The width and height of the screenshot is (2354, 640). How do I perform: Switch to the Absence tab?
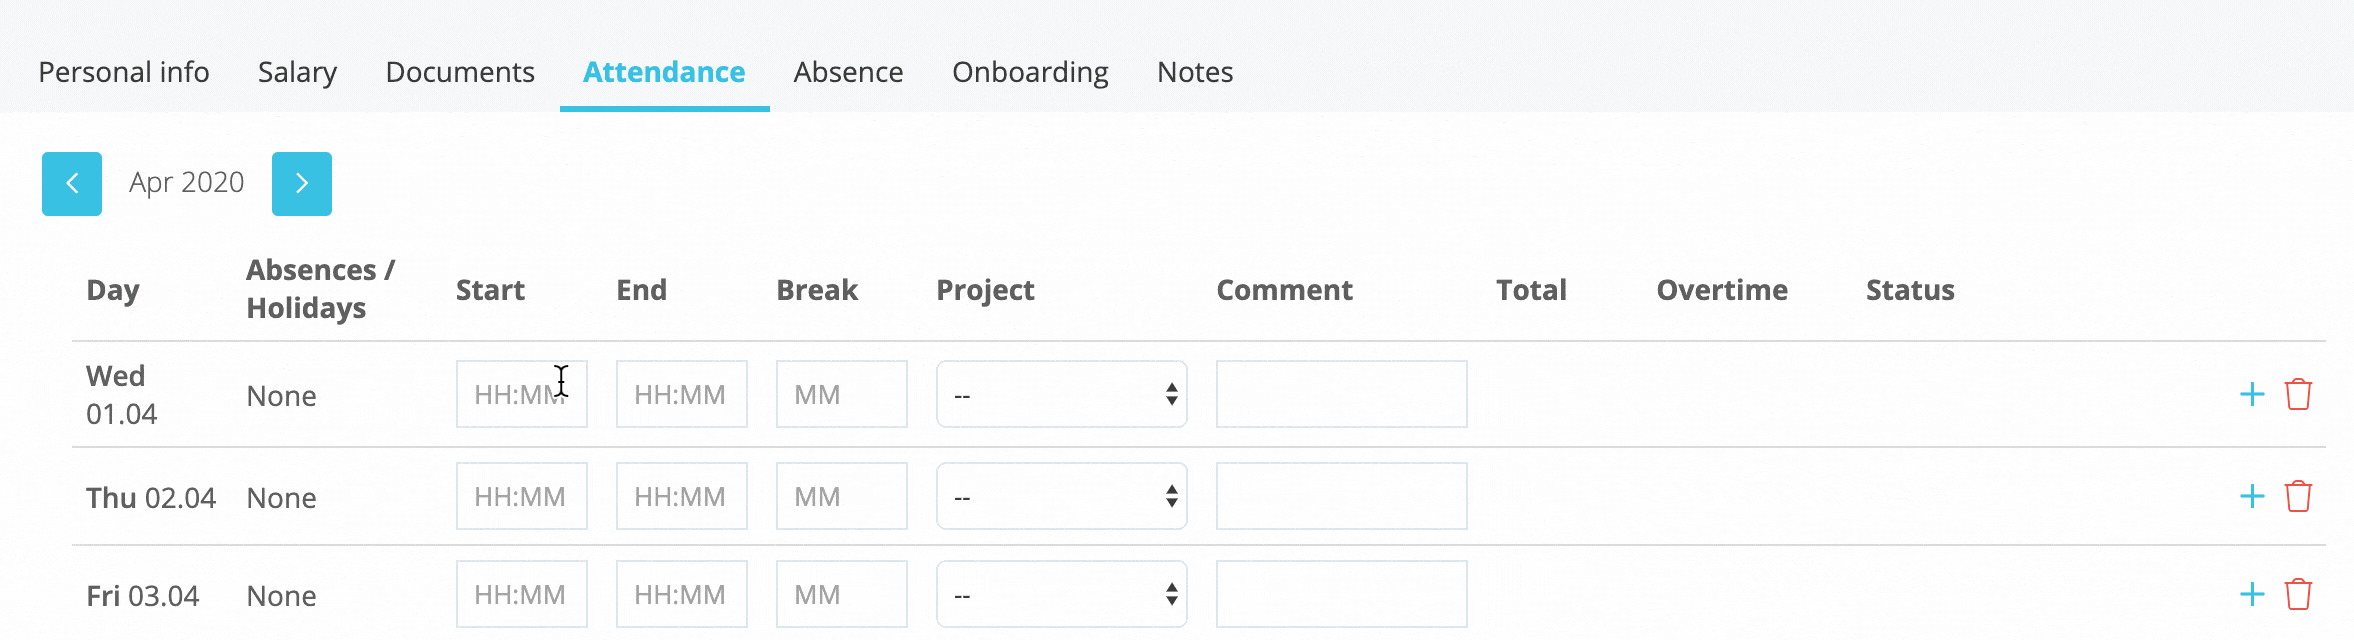tap(848, 72)
